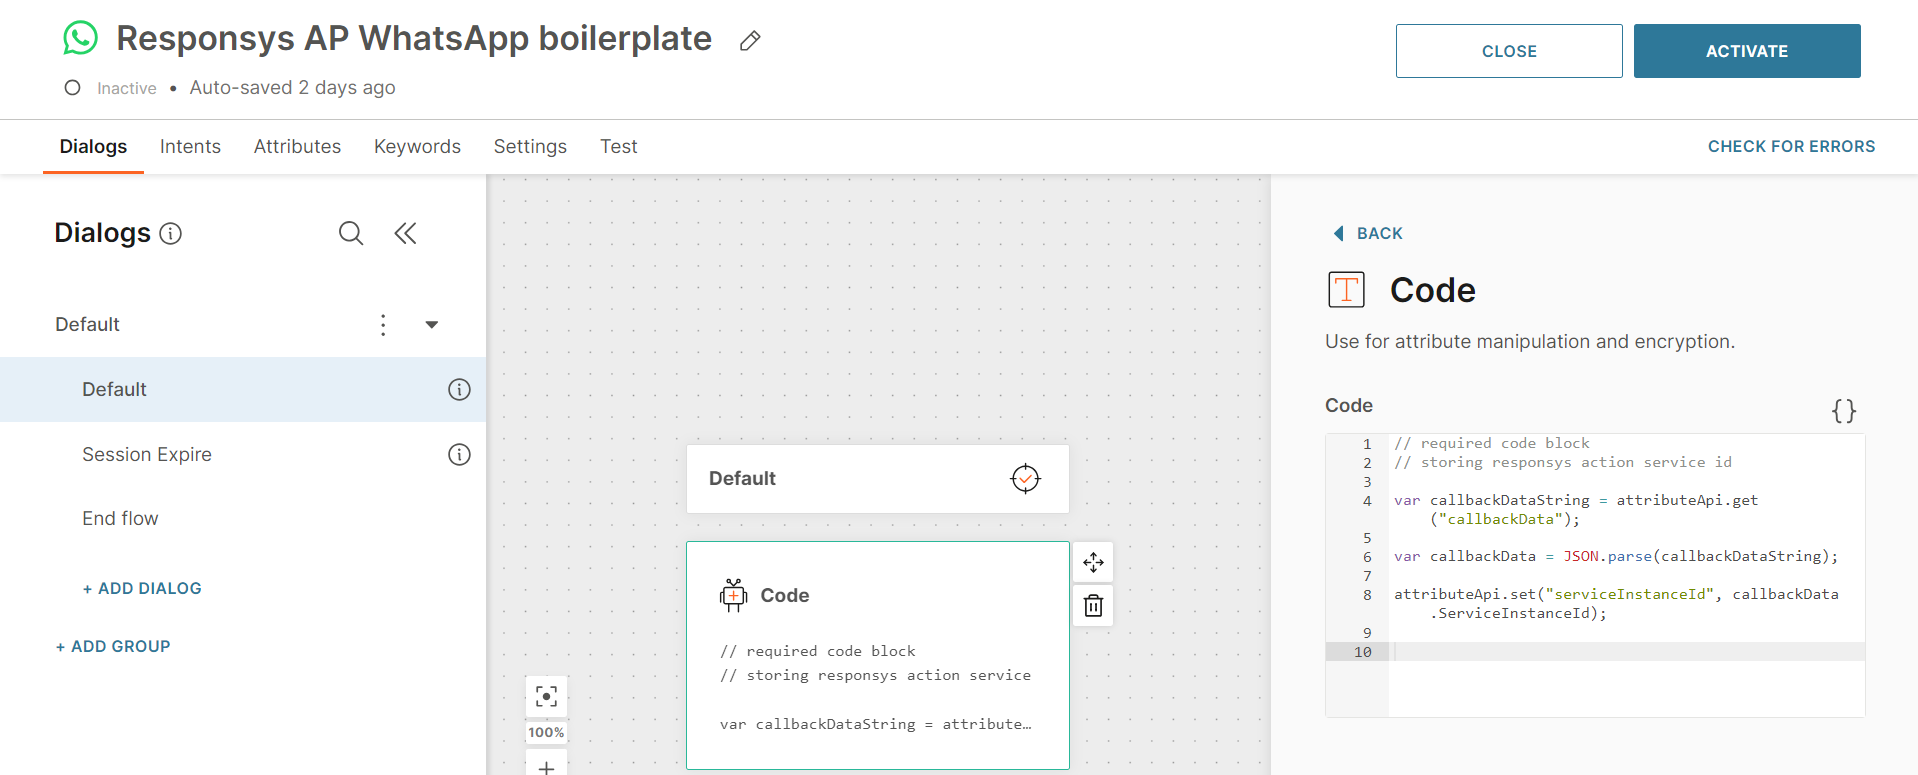Click 'var callbackDataString' line in editor
This screenshot has width=1918, height=775.
click(x=1576, y=510)
